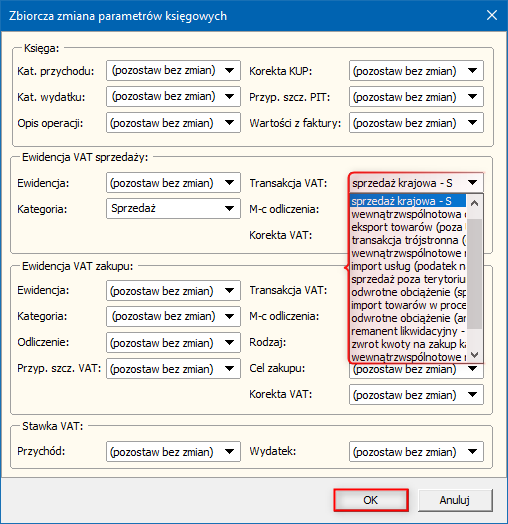Select 'odwrotne obciążenie (ar' list option
The height and width of the screenshot is (524, 508).
[408, 318]
